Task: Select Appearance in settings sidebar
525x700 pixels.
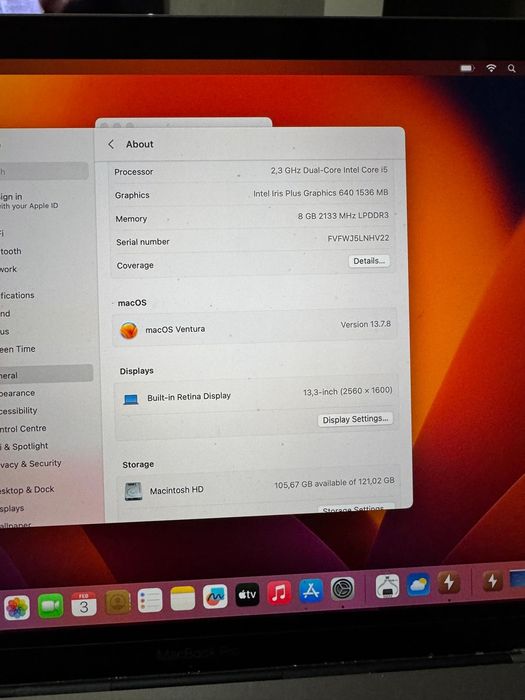Action: pyautogui.click(x=17, y=393)
